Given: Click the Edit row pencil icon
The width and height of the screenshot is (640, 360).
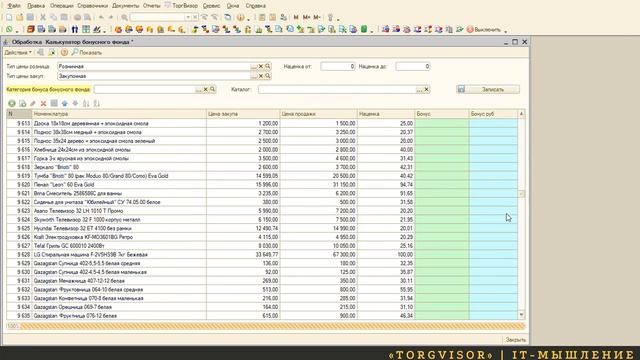Looking at the screenshot, I should pos(33,104).
